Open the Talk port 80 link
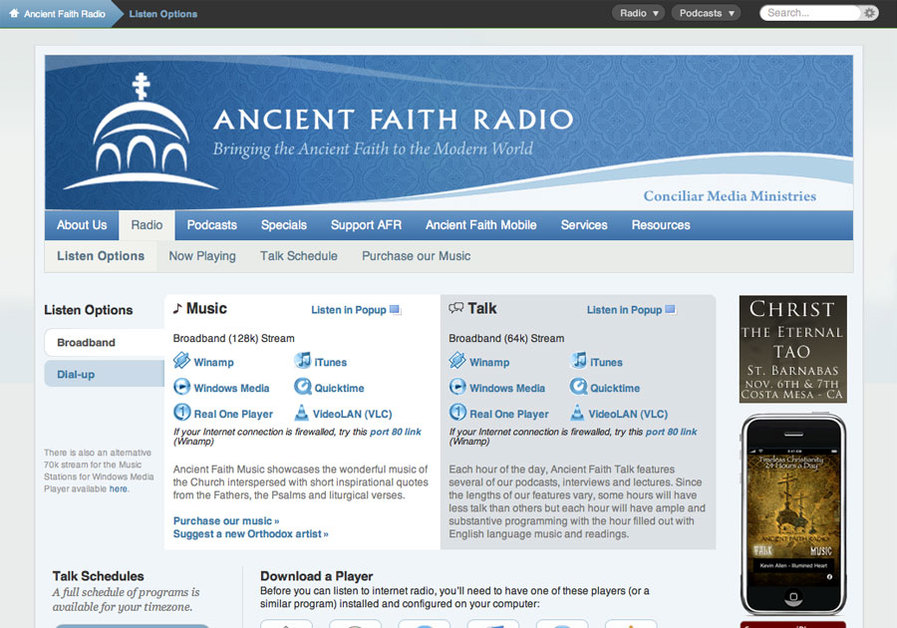The height and width of the screenshot is (628, 897). (671, 432)
